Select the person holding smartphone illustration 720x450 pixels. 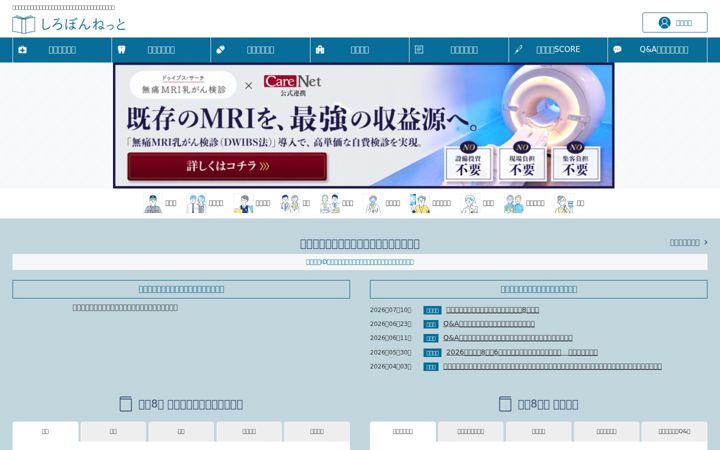(419, 203)
